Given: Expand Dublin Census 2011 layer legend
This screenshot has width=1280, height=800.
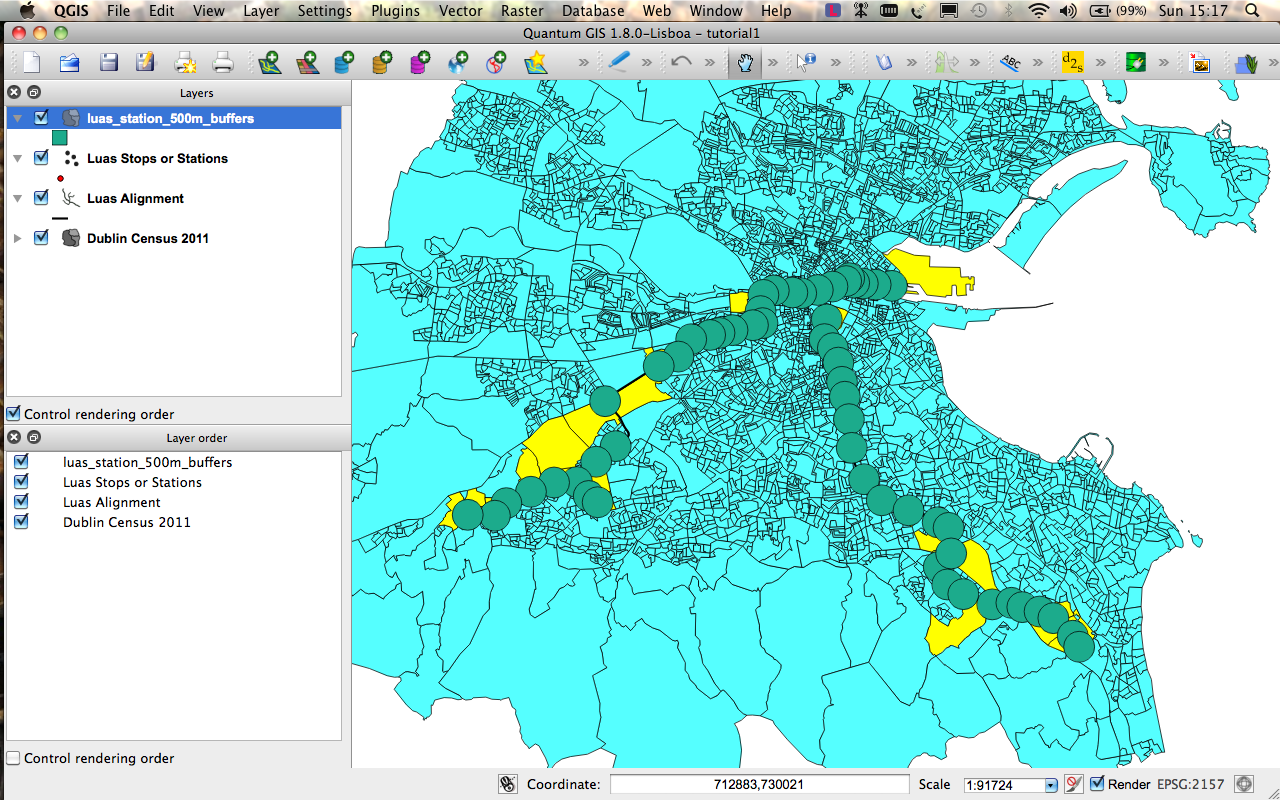Looking at the screenshot, I should pyautogui.click(x=18, y=238).
